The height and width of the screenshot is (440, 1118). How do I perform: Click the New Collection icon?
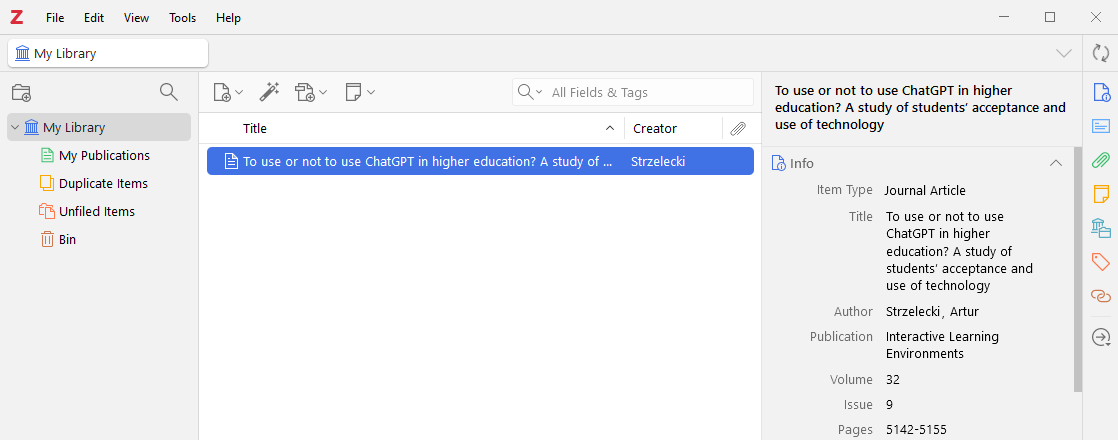pyautogui.click(x=21, y=93)
